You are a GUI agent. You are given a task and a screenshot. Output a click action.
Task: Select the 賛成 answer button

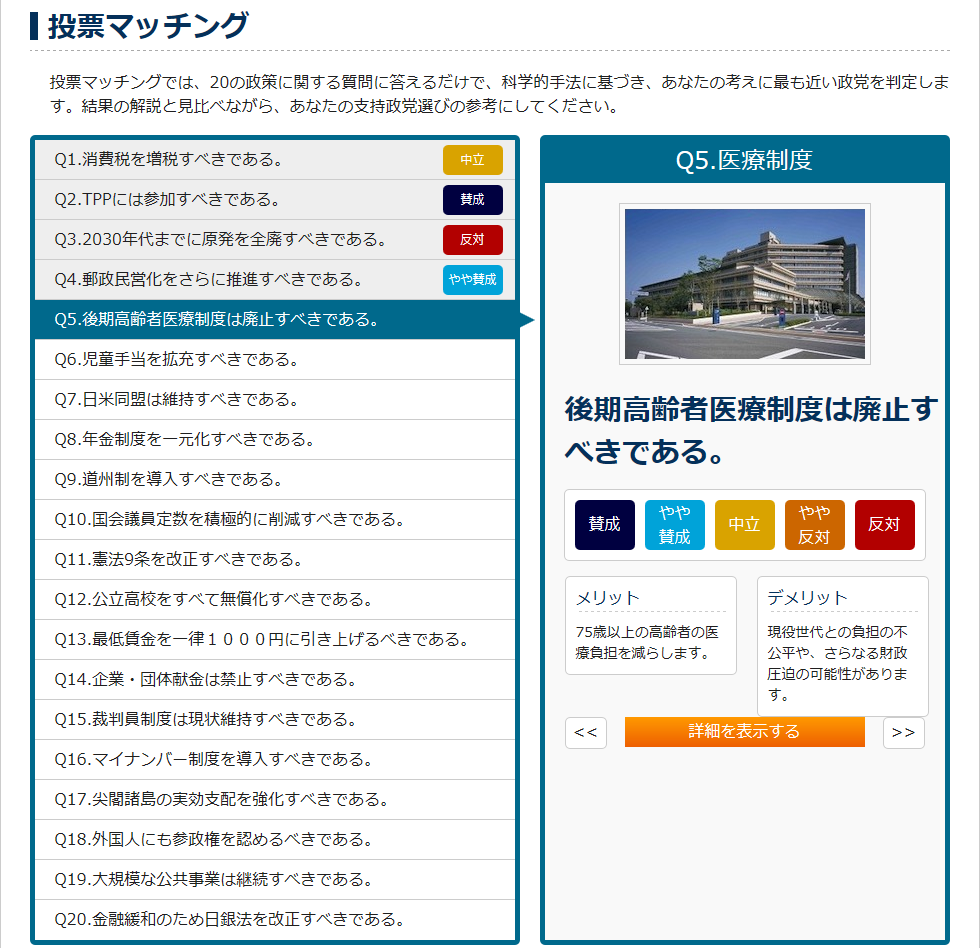point(605,525)
